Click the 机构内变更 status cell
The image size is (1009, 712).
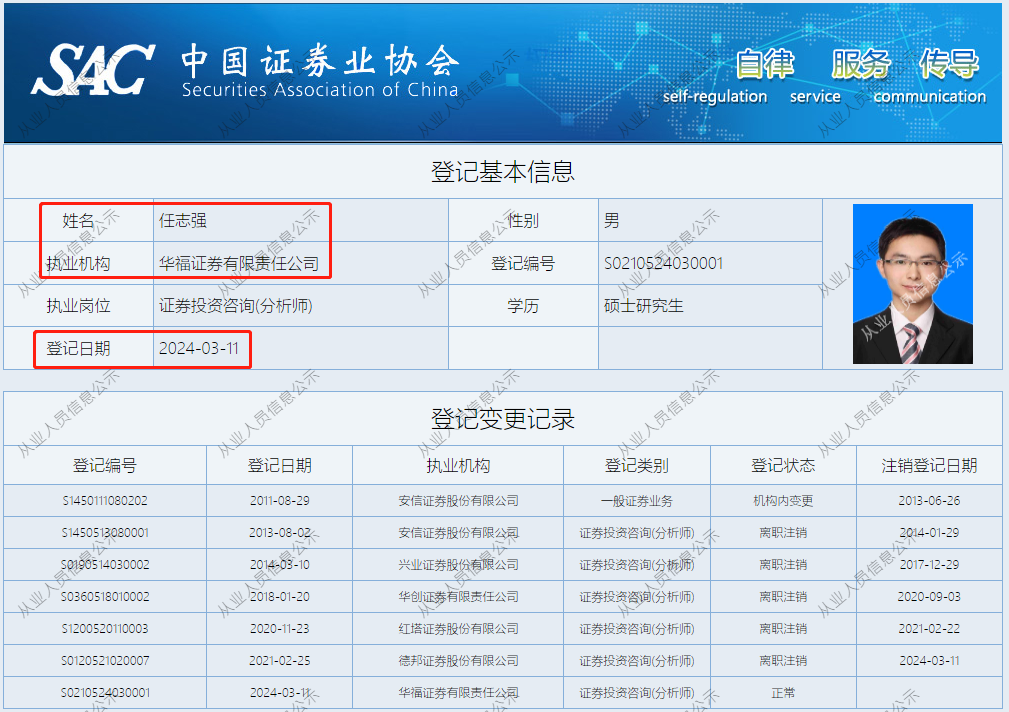(x=783, y=501)
